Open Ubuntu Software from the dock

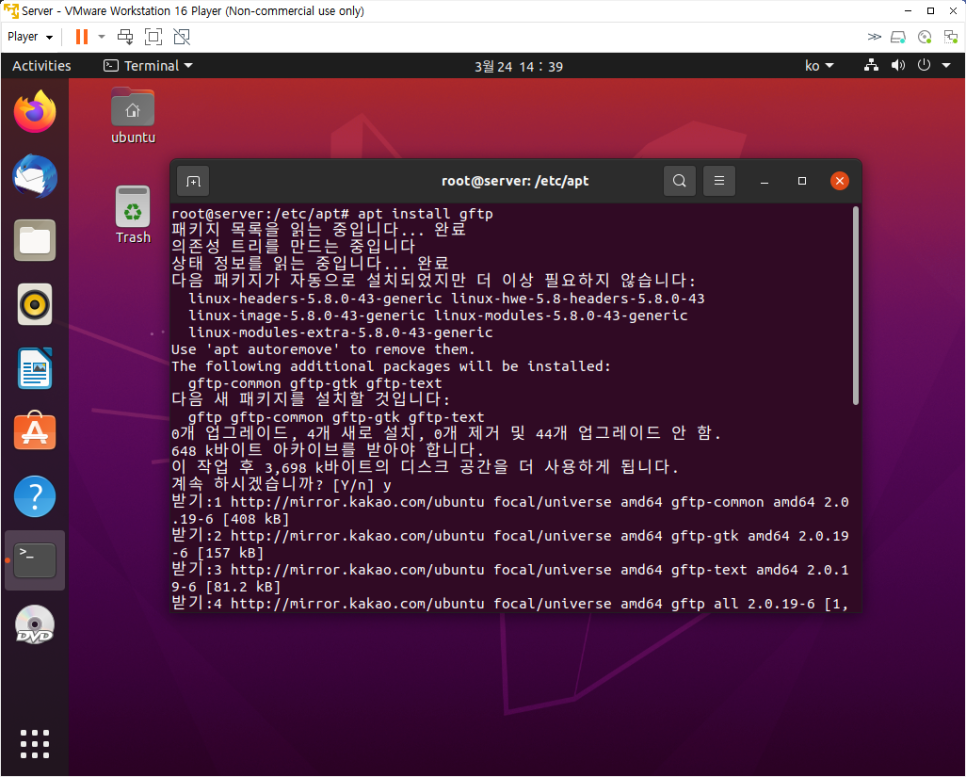(35, 431)
